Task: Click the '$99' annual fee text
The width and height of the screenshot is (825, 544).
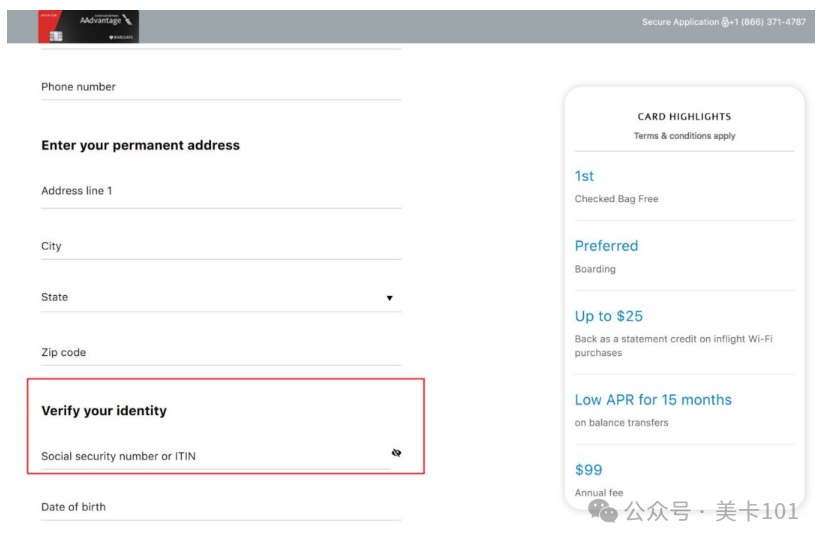Action: (588, 470)
